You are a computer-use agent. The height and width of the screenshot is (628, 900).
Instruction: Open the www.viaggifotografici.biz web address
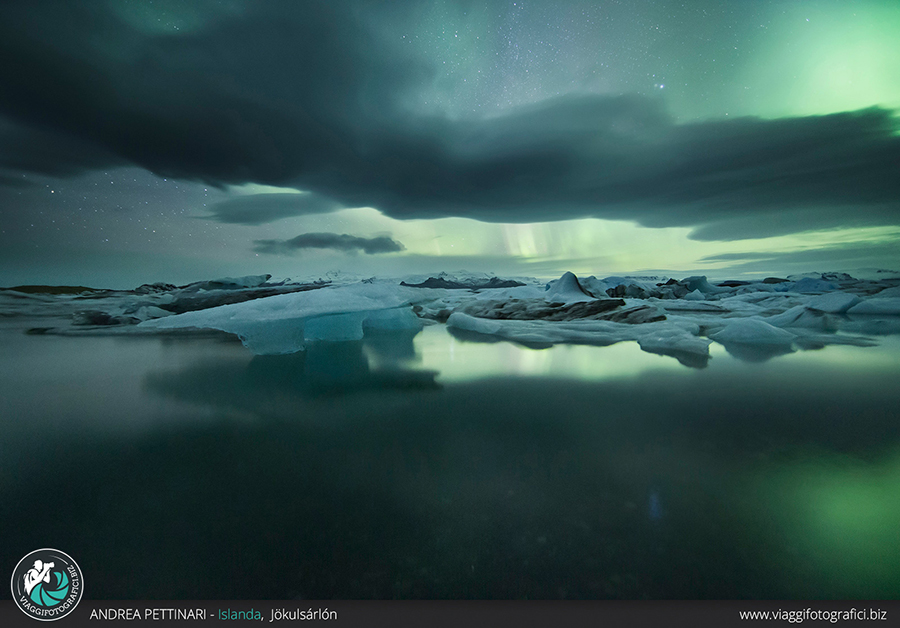point(813,615)
